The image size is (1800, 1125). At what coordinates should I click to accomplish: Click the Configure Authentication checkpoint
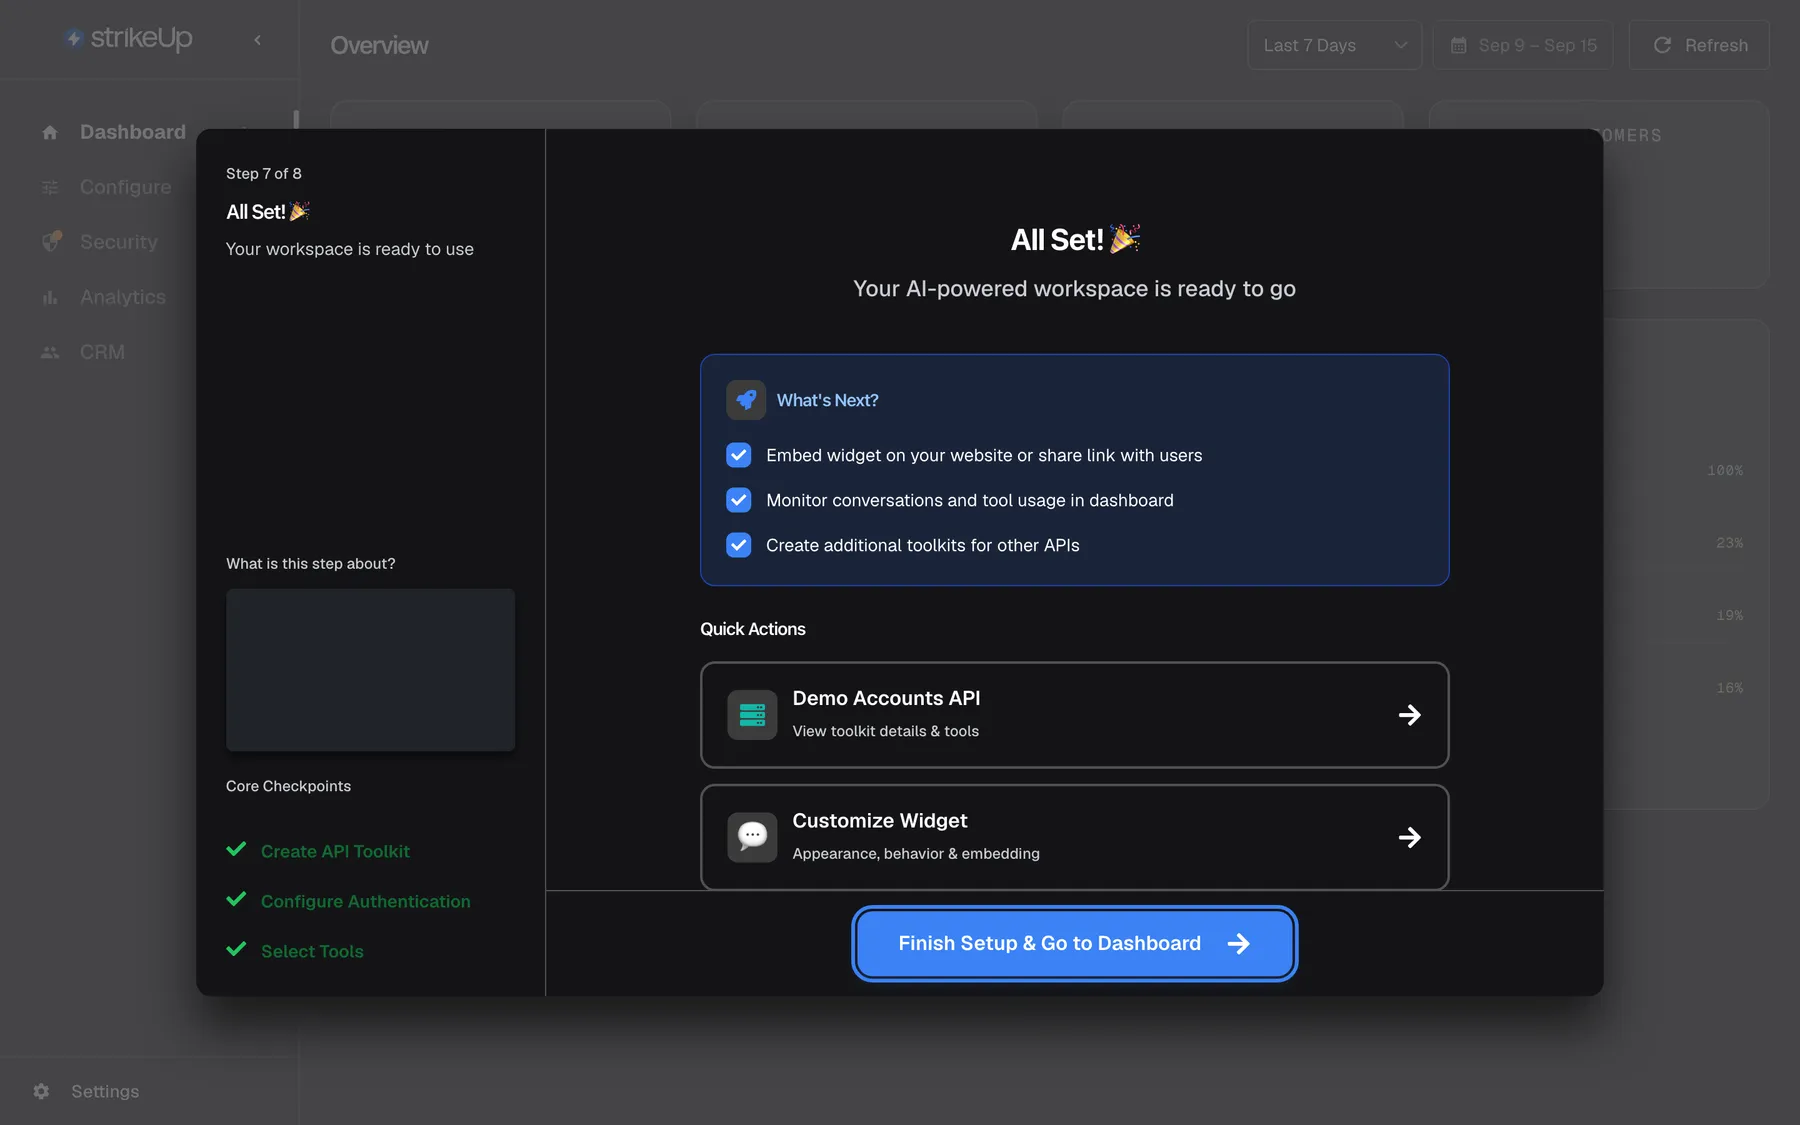click(x=366, y=901)
